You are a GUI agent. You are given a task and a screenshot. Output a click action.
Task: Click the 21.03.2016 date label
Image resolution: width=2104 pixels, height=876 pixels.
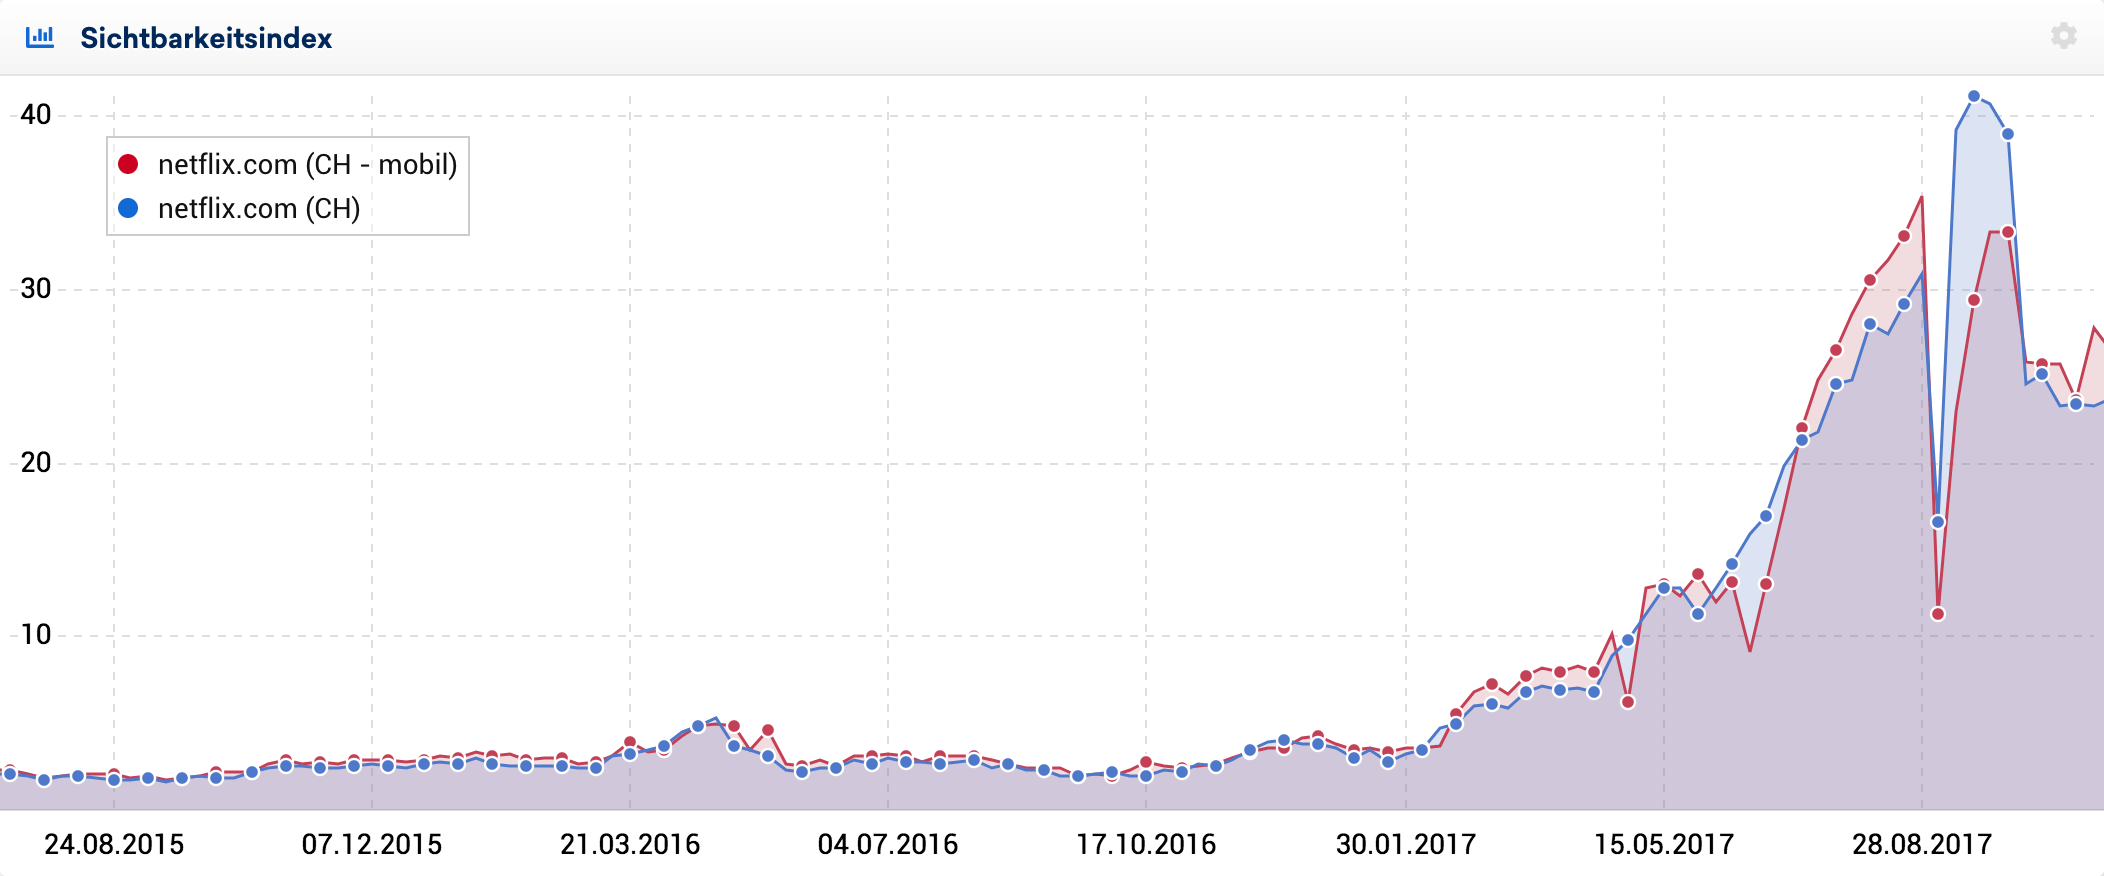(630, 845)
